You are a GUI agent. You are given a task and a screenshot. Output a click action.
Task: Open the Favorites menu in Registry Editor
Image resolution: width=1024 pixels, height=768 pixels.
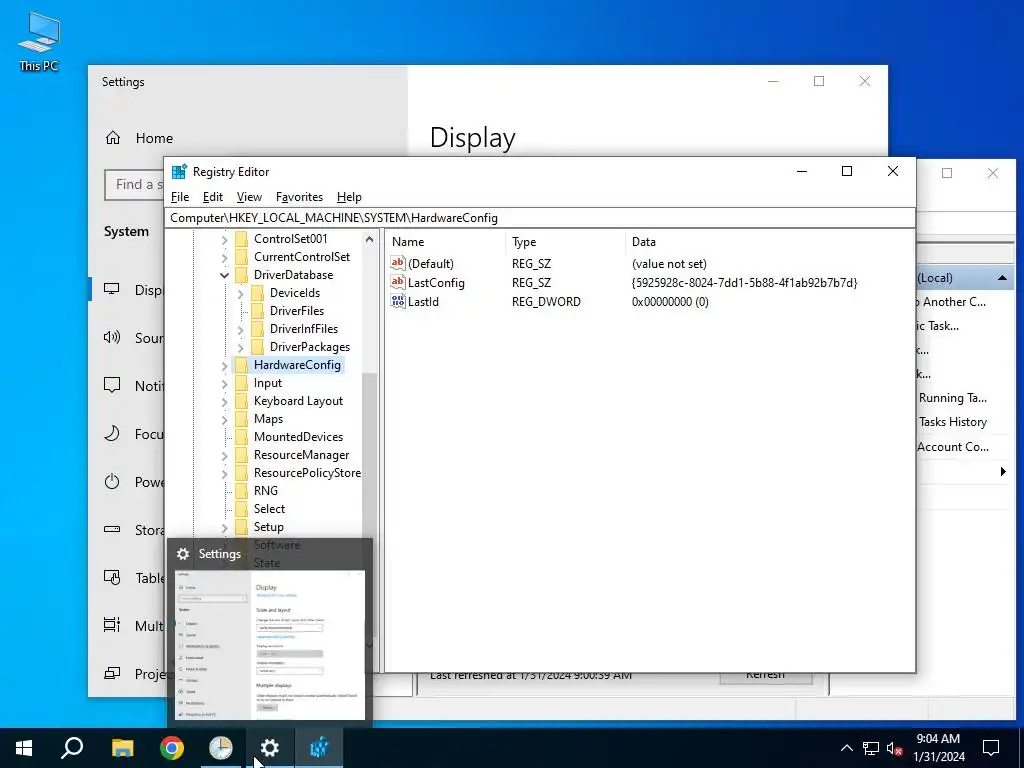(x=299, y=197)
